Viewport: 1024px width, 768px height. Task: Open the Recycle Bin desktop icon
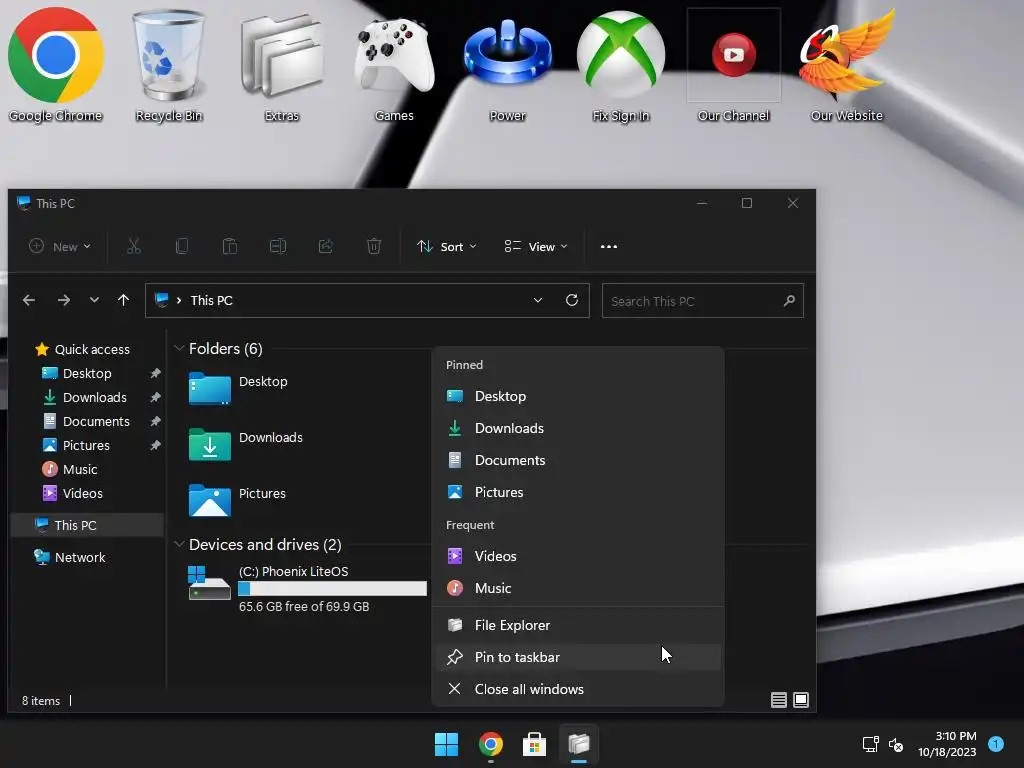point(168,65)
